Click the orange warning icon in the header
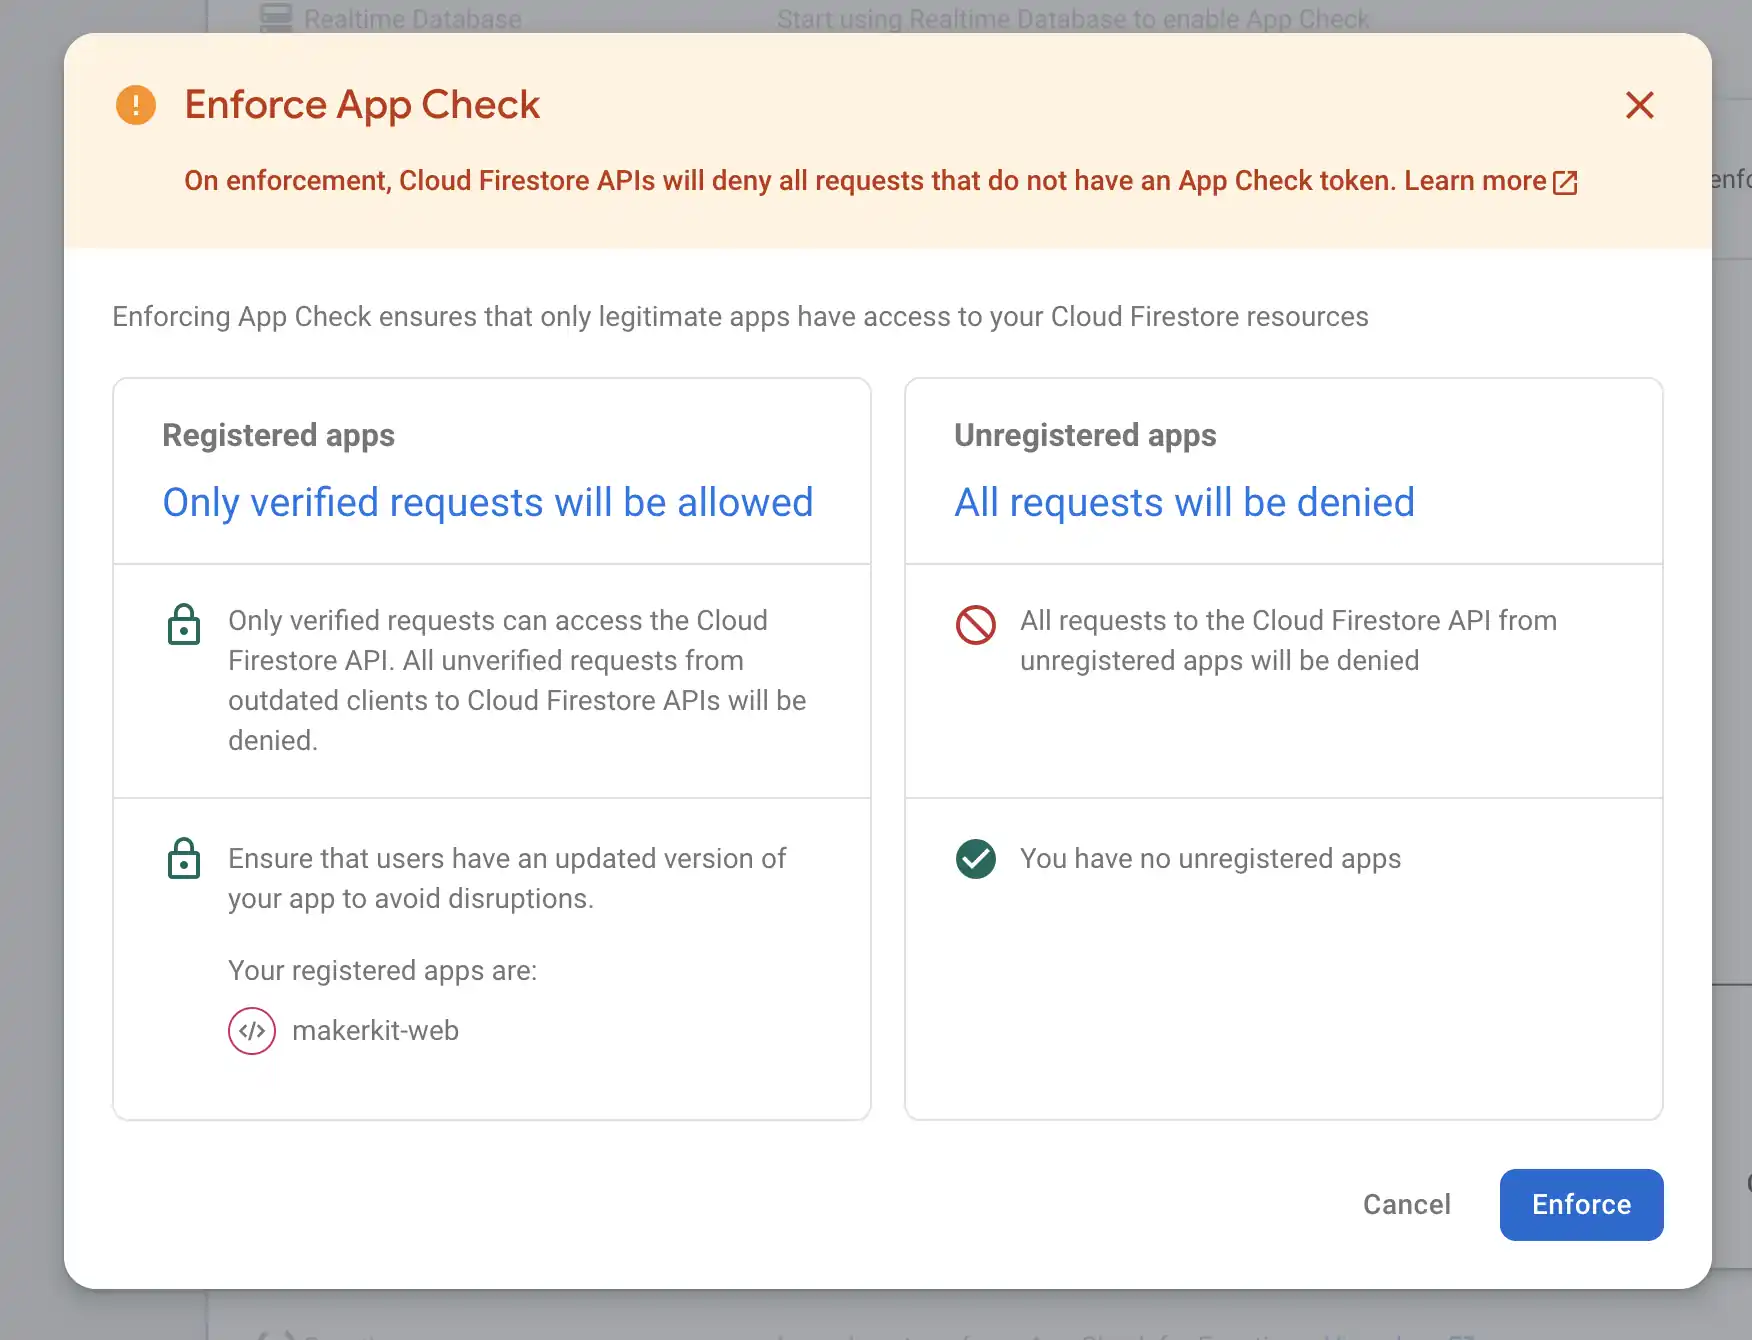 [x=136, y=105]
